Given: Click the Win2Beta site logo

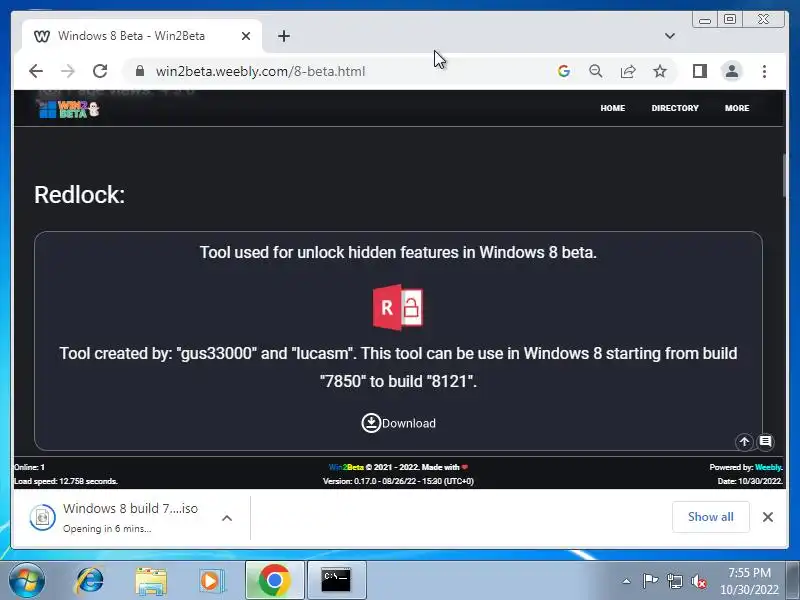Looking at the screenshot, I should click(69, 109).
